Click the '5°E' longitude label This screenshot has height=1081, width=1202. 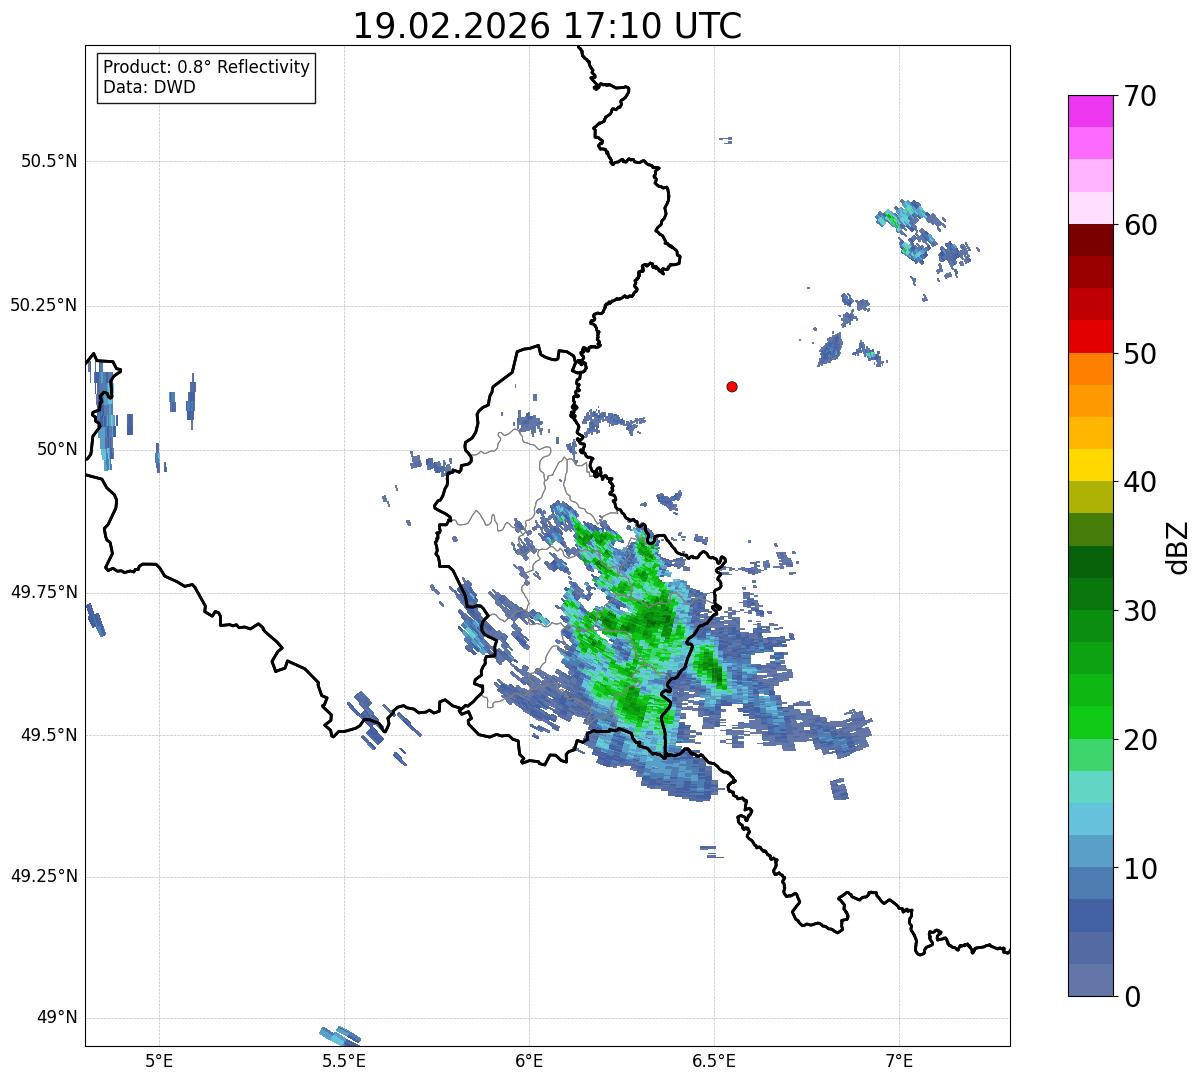(x=159, y=1060)
